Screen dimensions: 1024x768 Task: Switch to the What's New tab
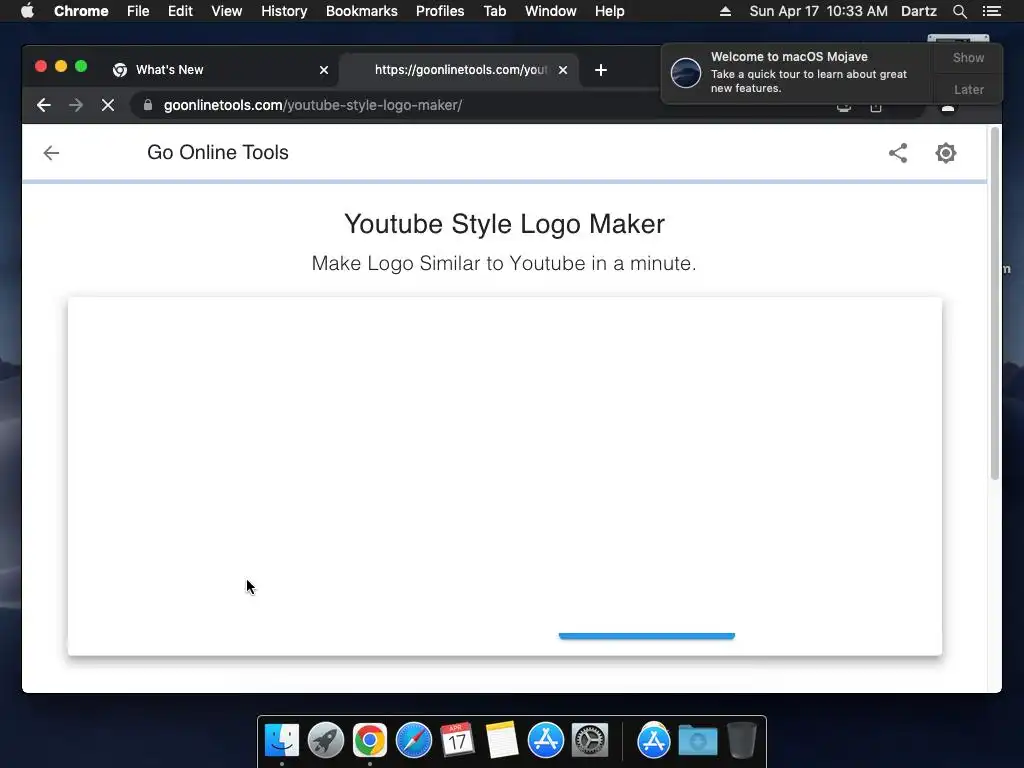pyautogui.click(x=221, y=70)
